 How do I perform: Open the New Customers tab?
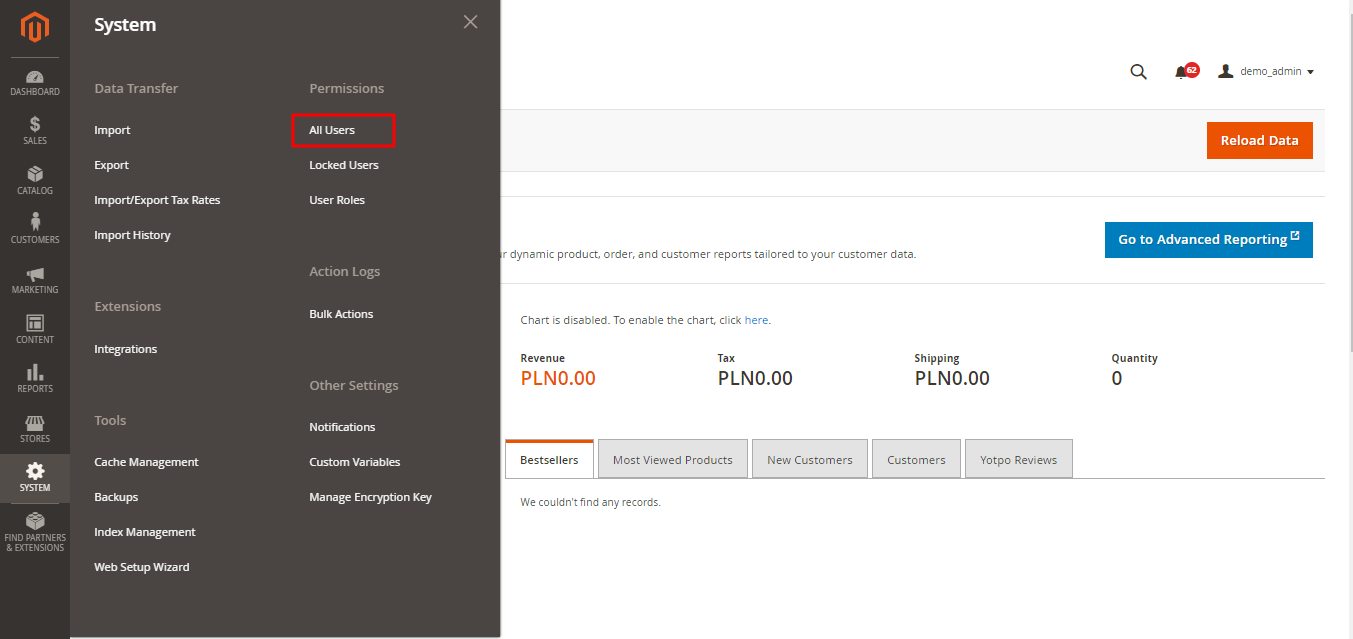(x=809, y=459)
